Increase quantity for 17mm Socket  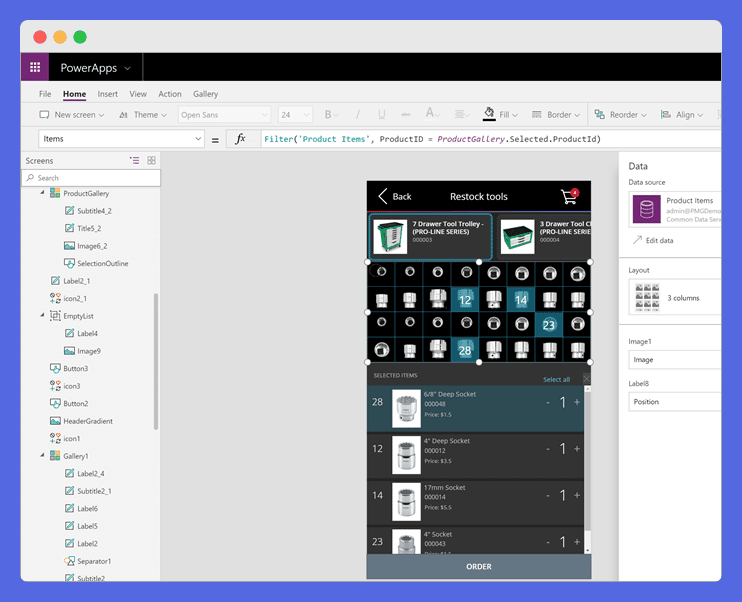(577, 495)
